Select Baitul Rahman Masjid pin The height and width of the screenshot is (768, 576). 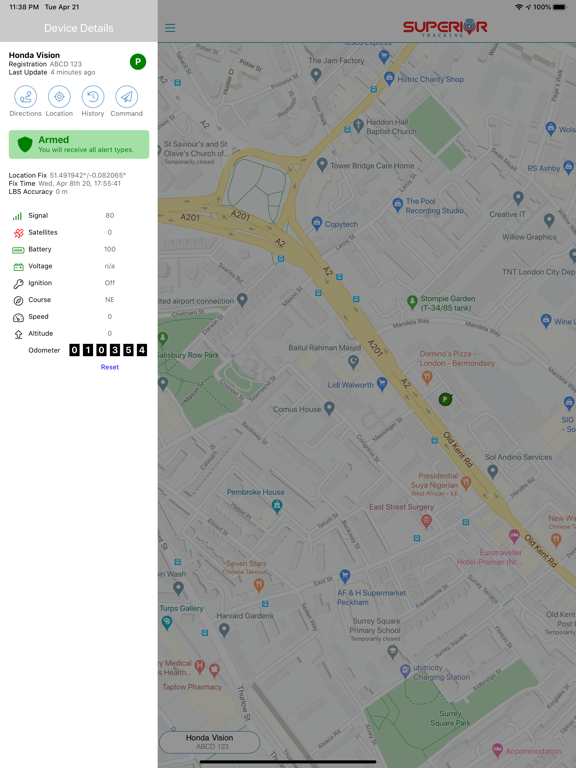(353, 361)
